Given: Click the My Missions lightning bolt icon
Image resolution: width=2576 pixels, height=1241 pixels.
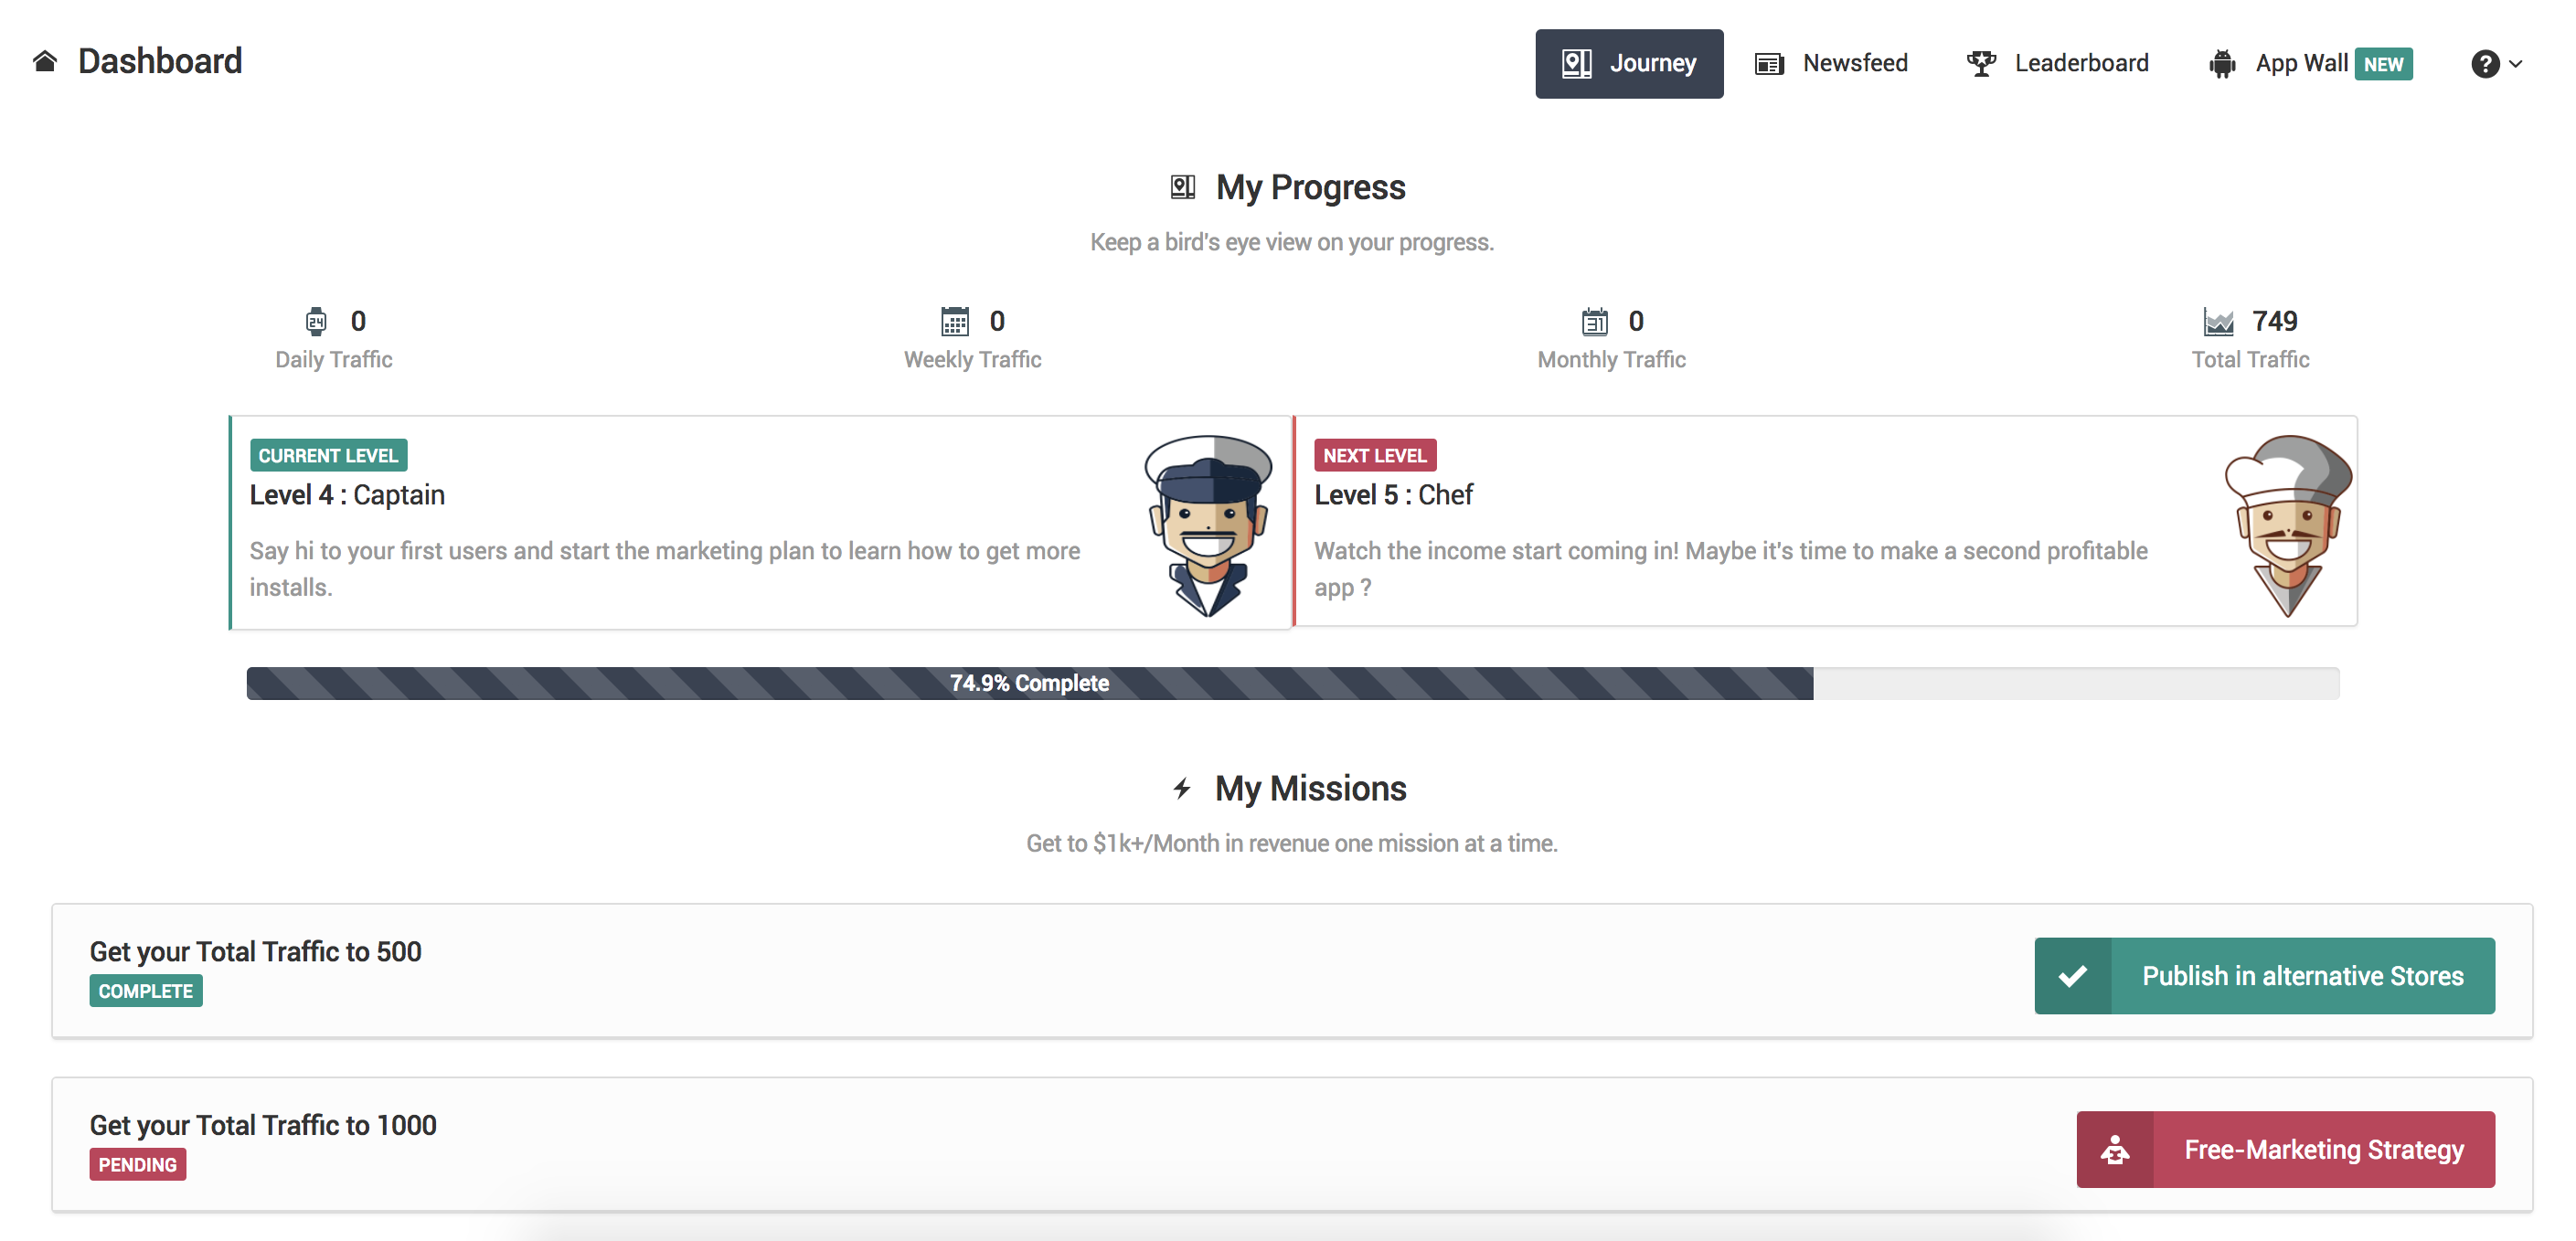Looking at the screenshot, I should click(1182, 789).
